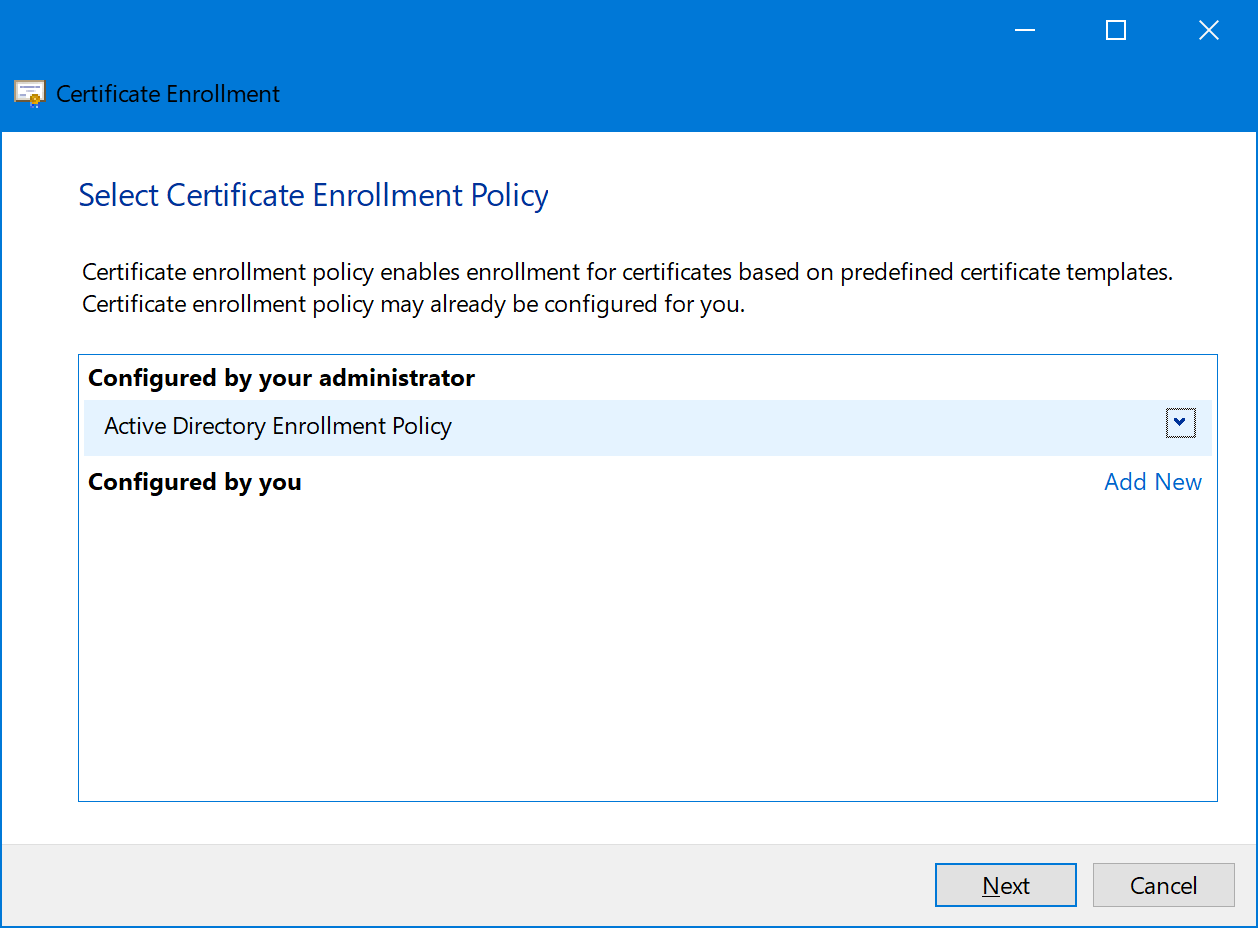Click the Configured by your administrator header

[x=281, y=378]
